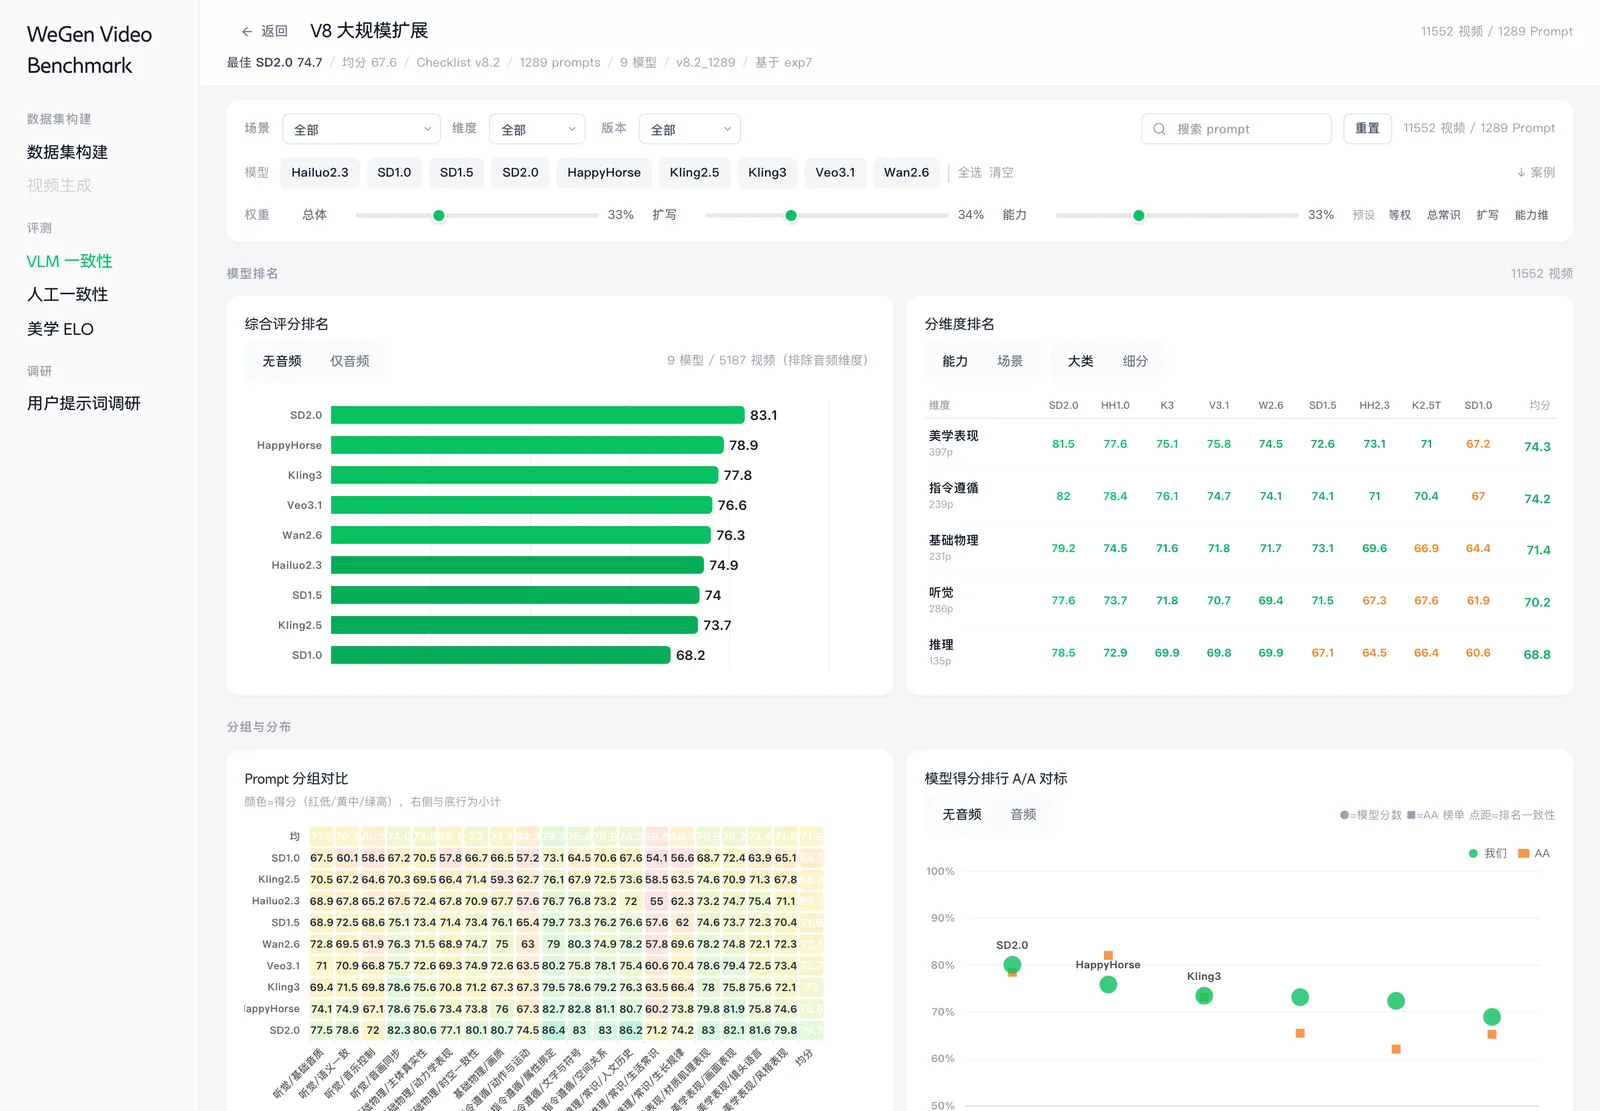Viewport: 1600px width, 1111px height.
Task: Open the 版本 dropdown
Action: click(690, 129)
